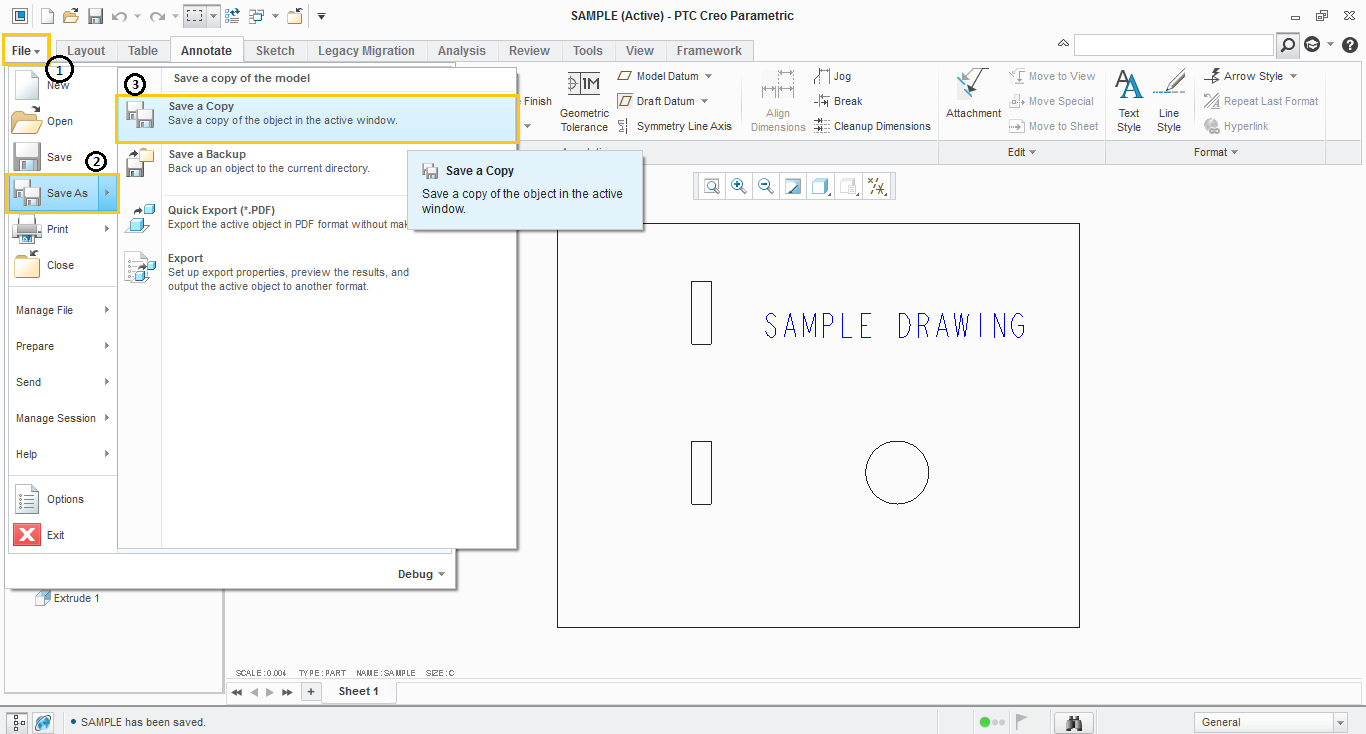Open the Geometric Tolerance tool
The height and width of the screenshot is (734, 1366).
point(584,100)
